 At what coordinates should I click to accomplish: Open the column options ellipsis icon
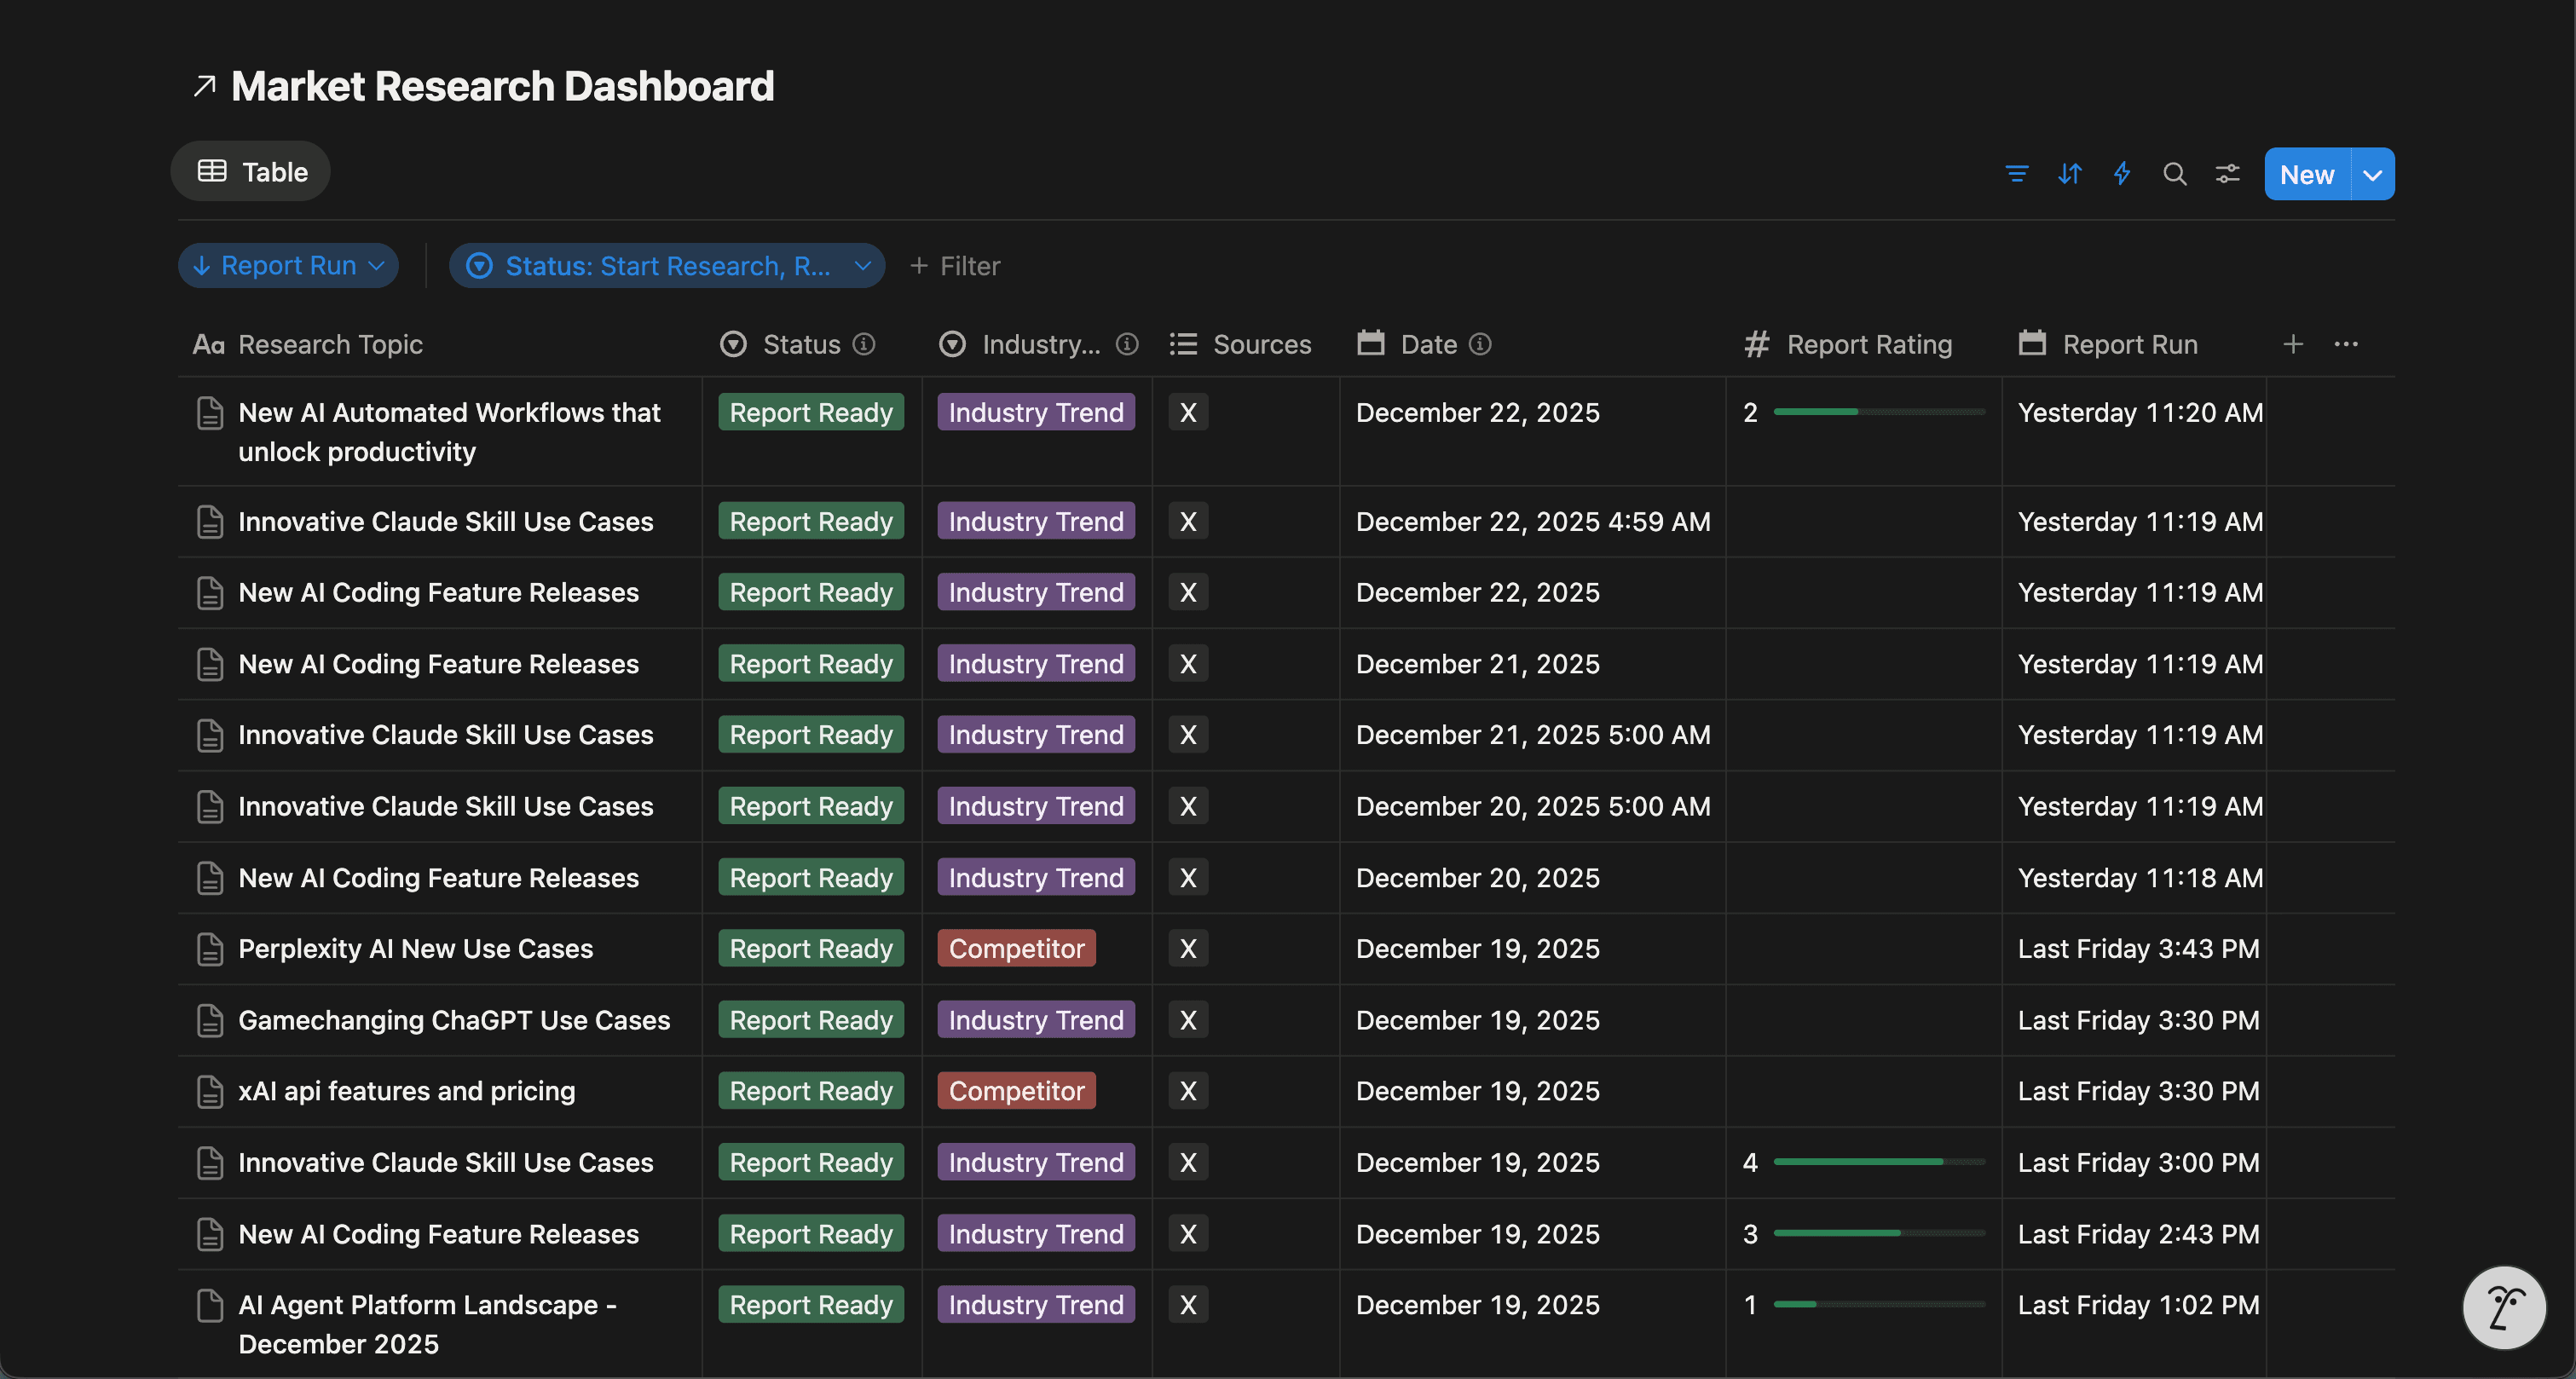[2347, 344]
